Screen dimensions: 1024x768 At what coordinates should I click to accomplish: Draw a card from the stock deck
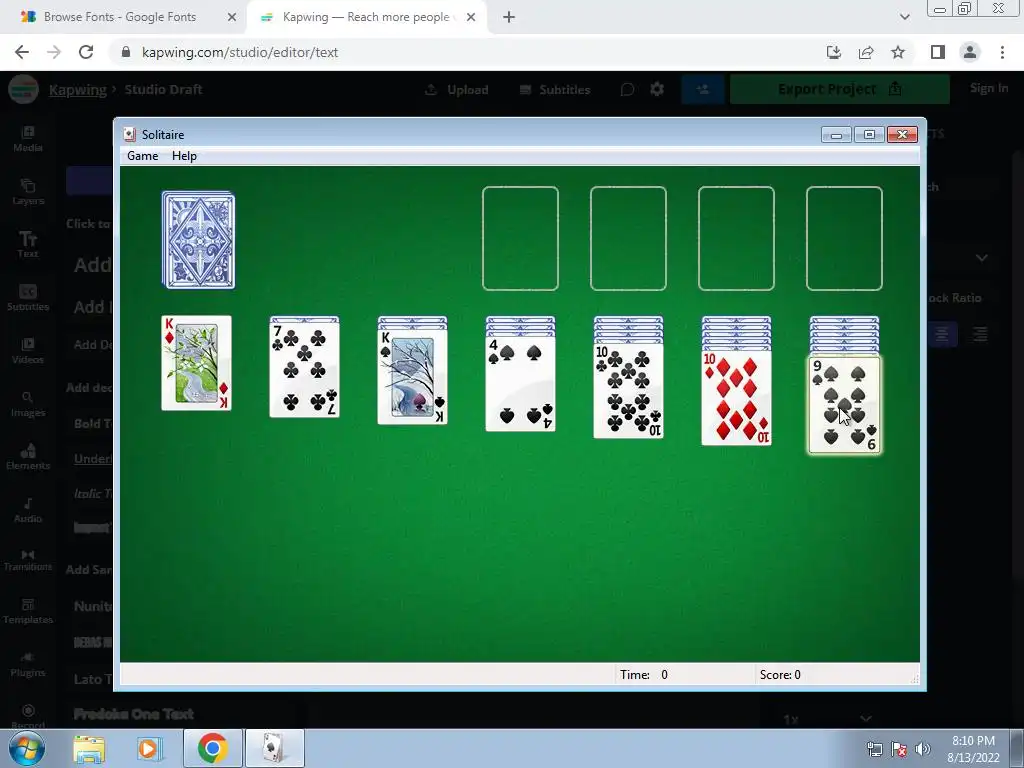click(199, 240)
